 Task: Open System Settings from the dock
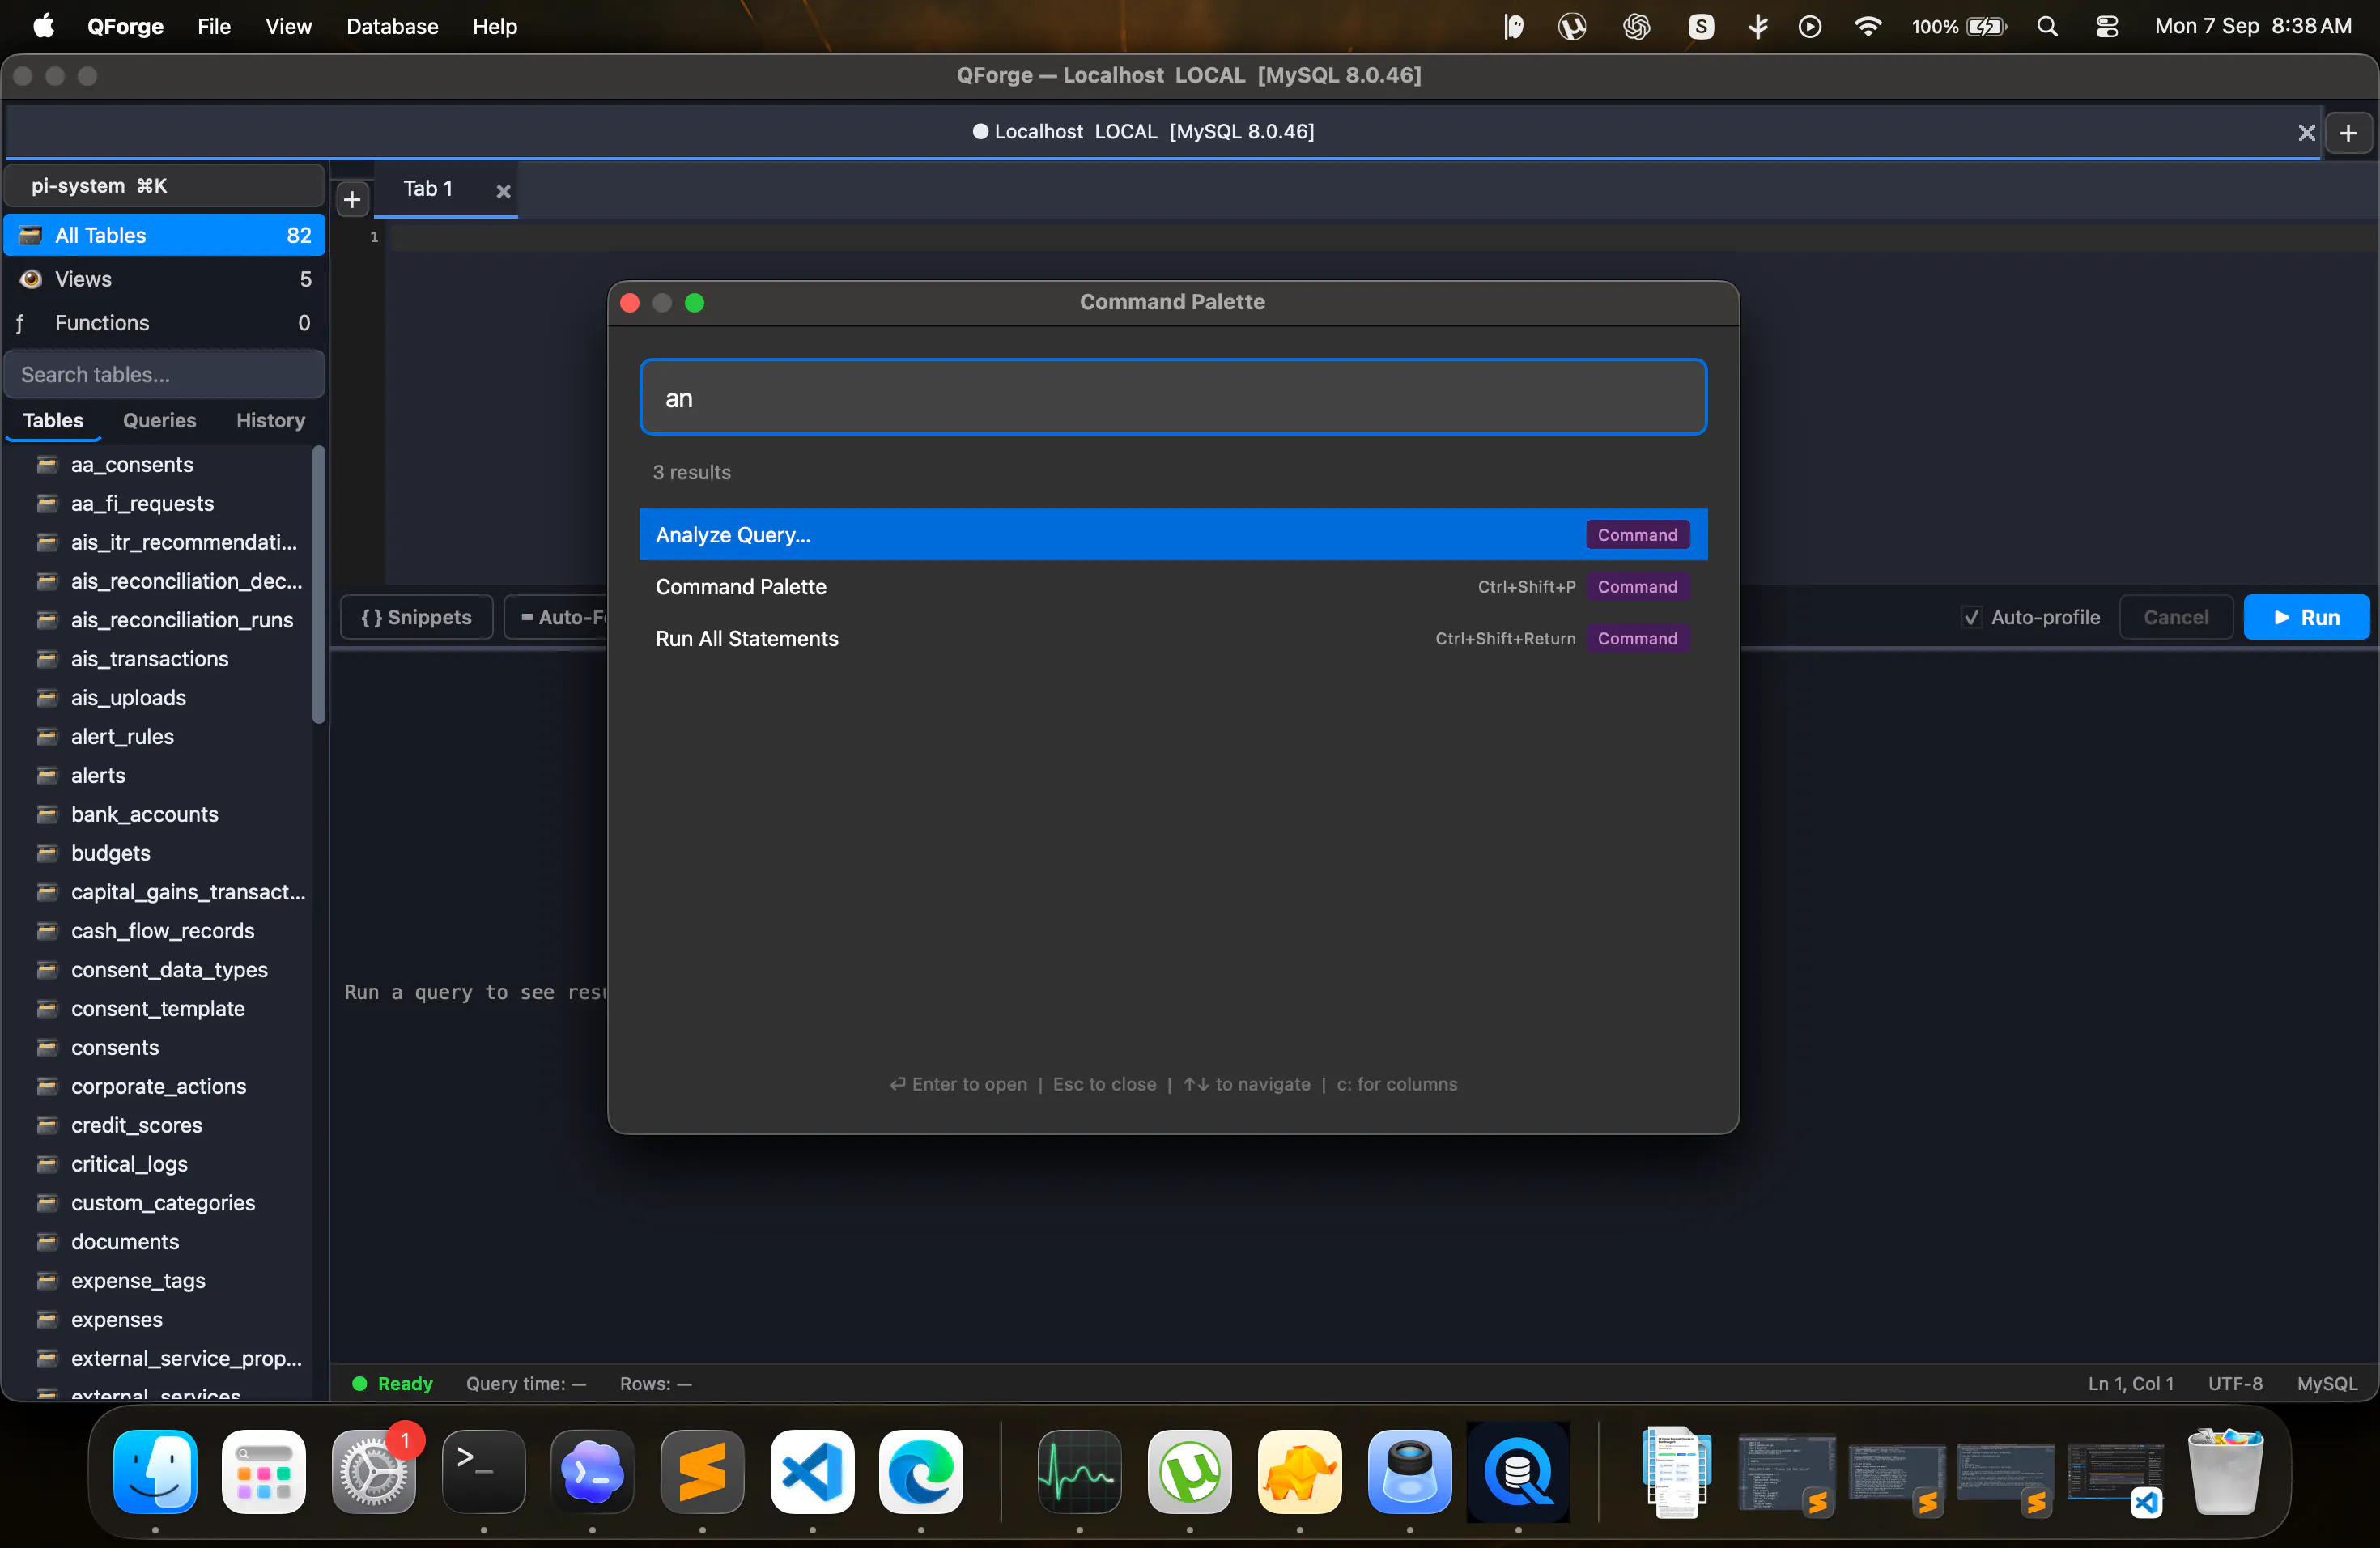click(374, 1471)
